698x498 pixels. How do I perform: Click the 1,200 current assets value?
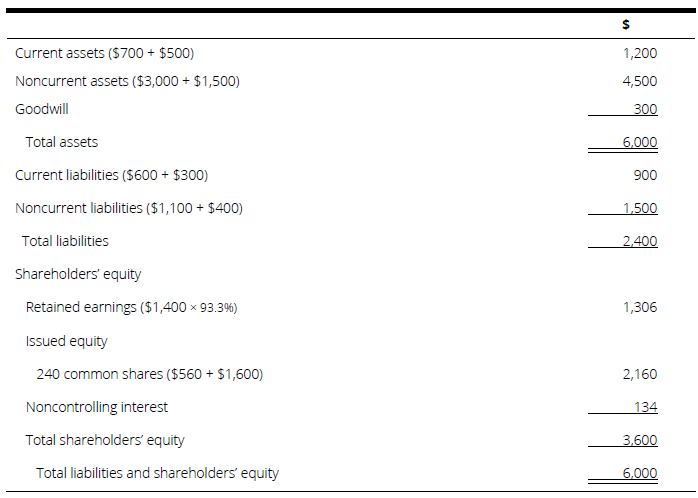pyautogui.click(x=640, y=53)
